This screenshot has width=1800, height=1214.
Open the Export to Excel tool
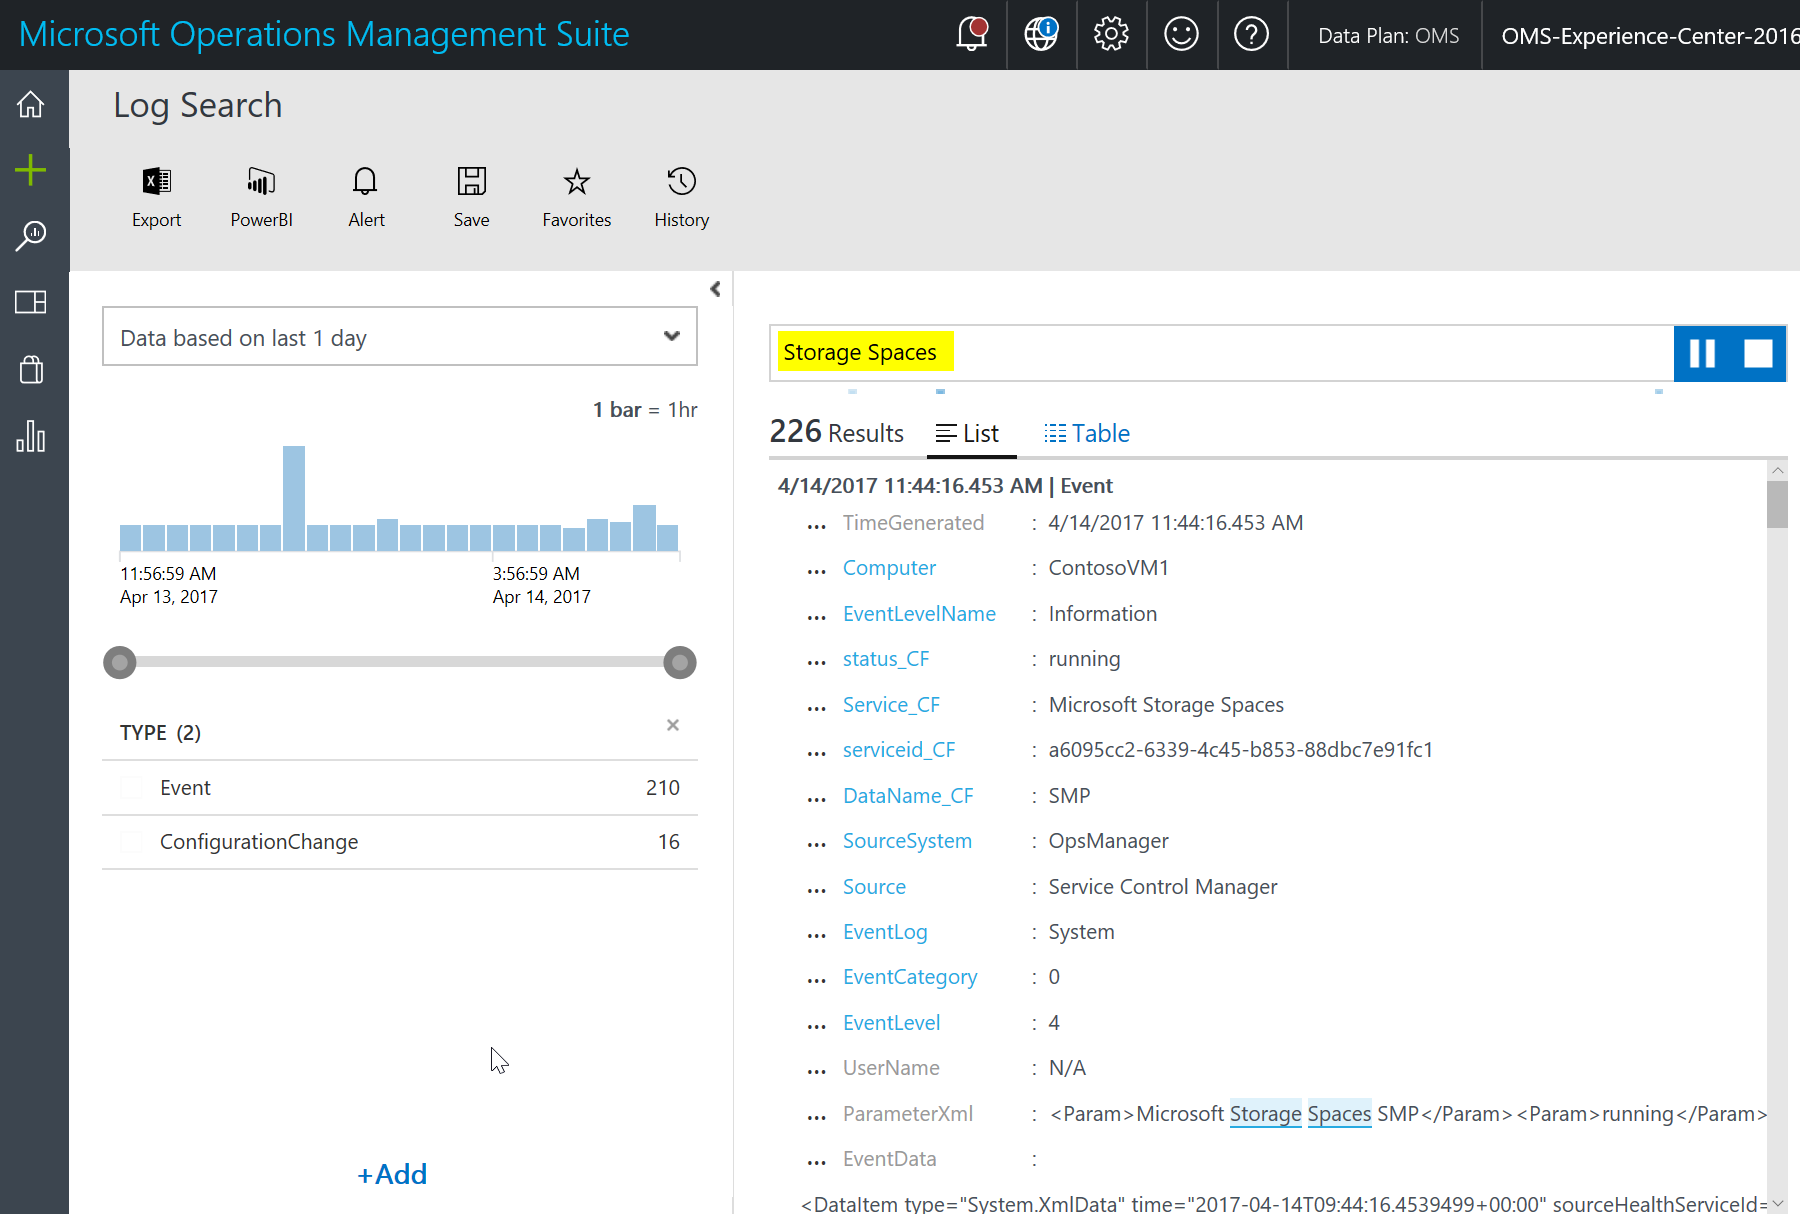tap(157, 198)
